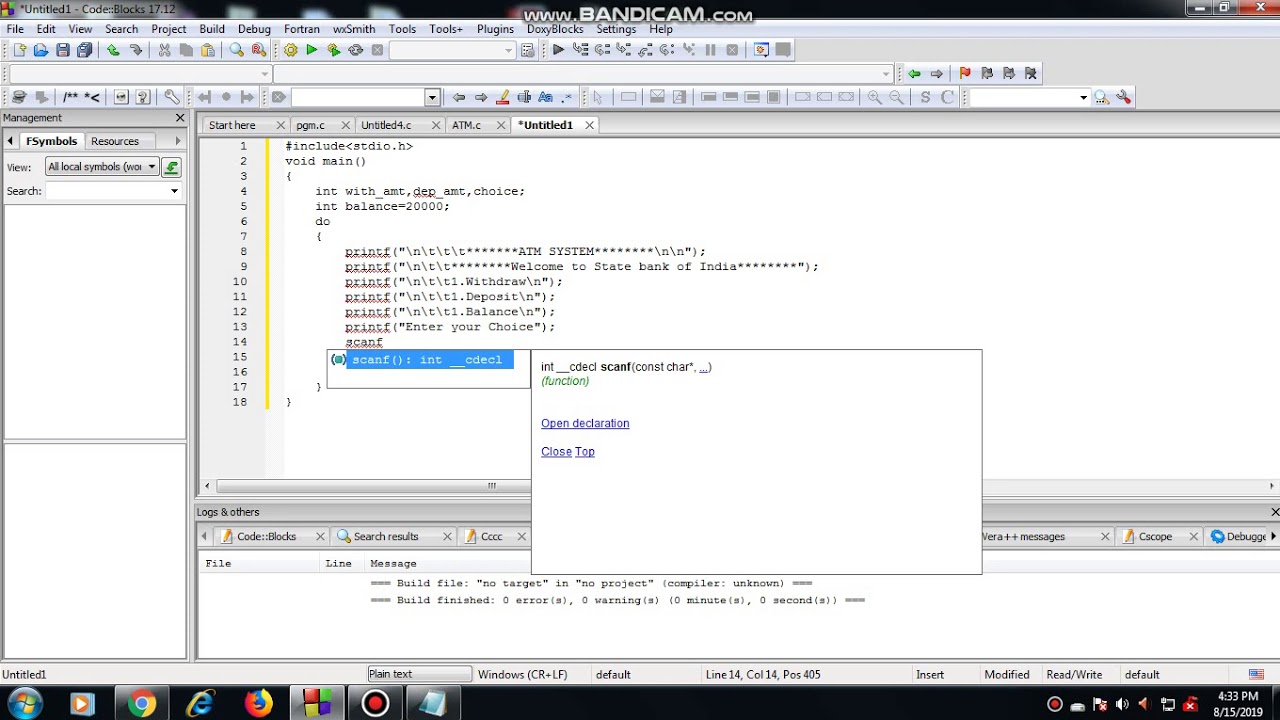Image resolution: width=1280 pixels, height=720 pixels.
Task: Open DoxyBlocks preferences wrench icon
Action: (172, 97)
